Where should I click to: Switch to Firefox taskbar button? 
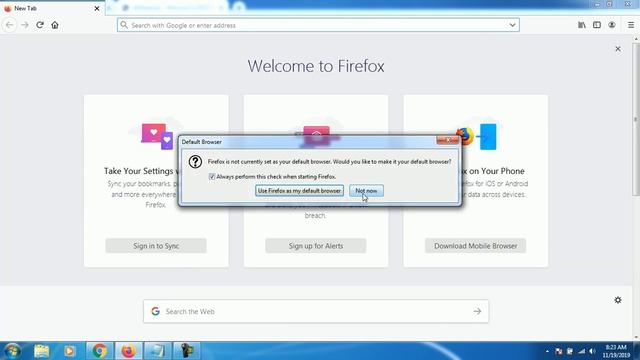(128, 351)
